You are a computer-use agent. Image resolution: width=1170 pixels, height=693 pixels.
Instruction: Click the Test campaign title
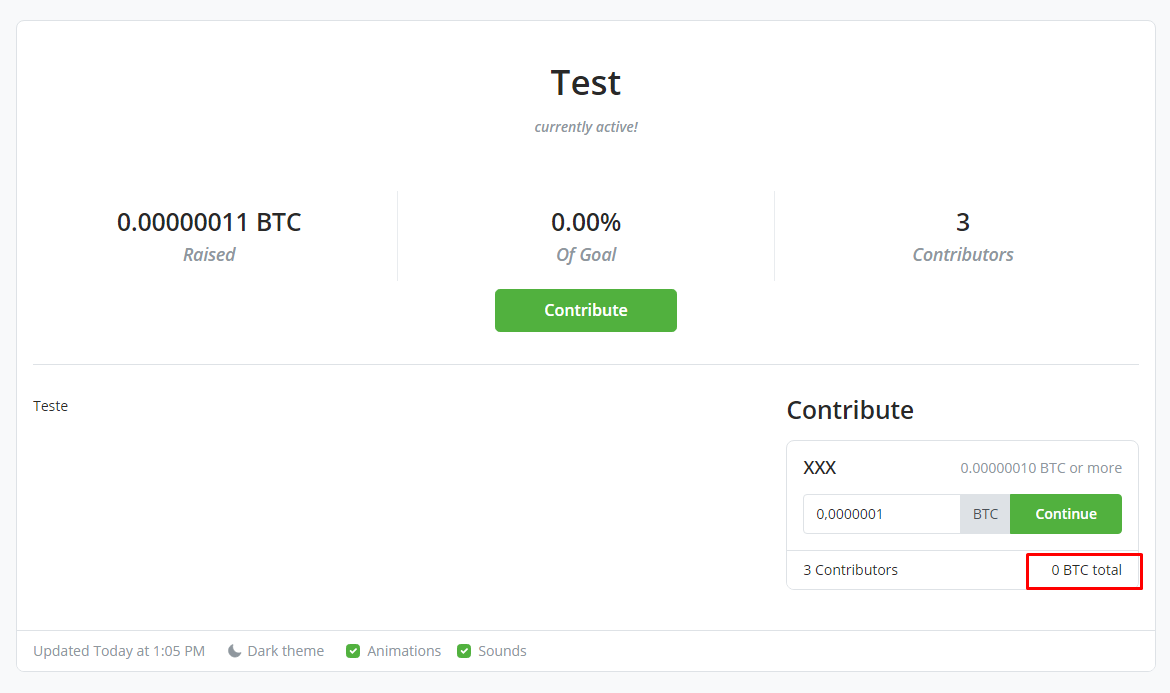click(585, 83)
